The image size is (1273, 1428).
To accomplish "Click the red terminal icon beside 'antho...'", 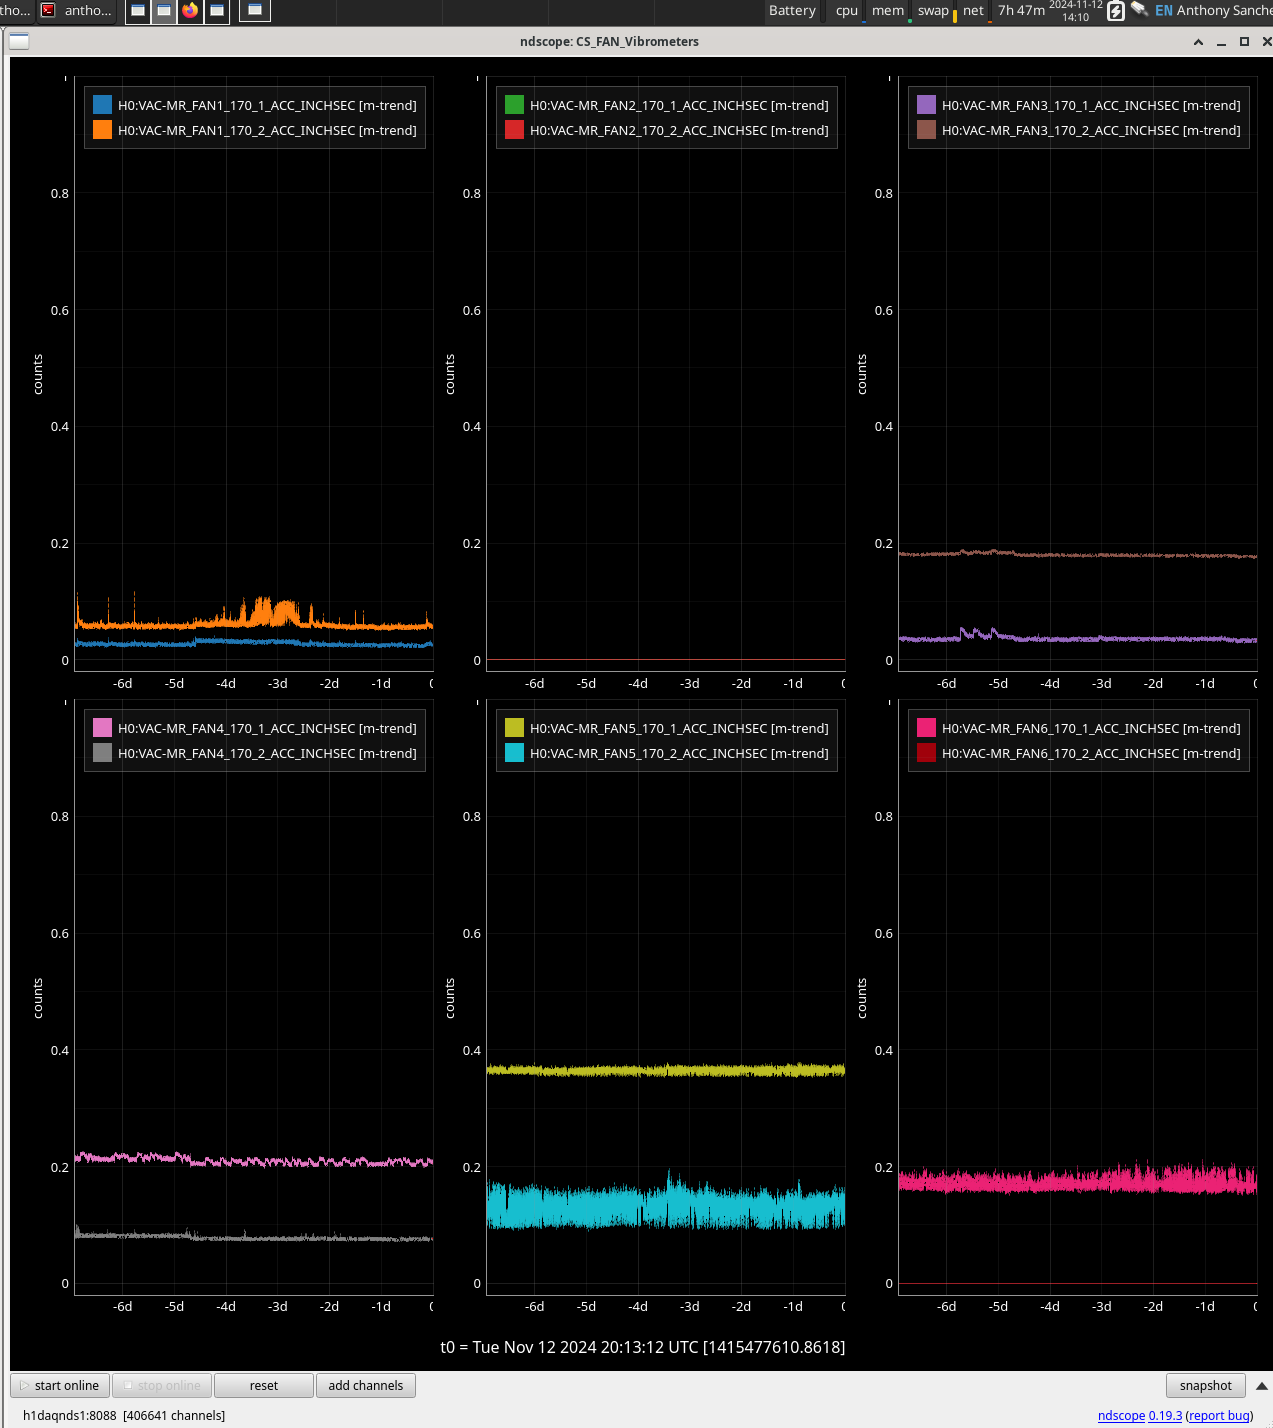I will (48, 11).
